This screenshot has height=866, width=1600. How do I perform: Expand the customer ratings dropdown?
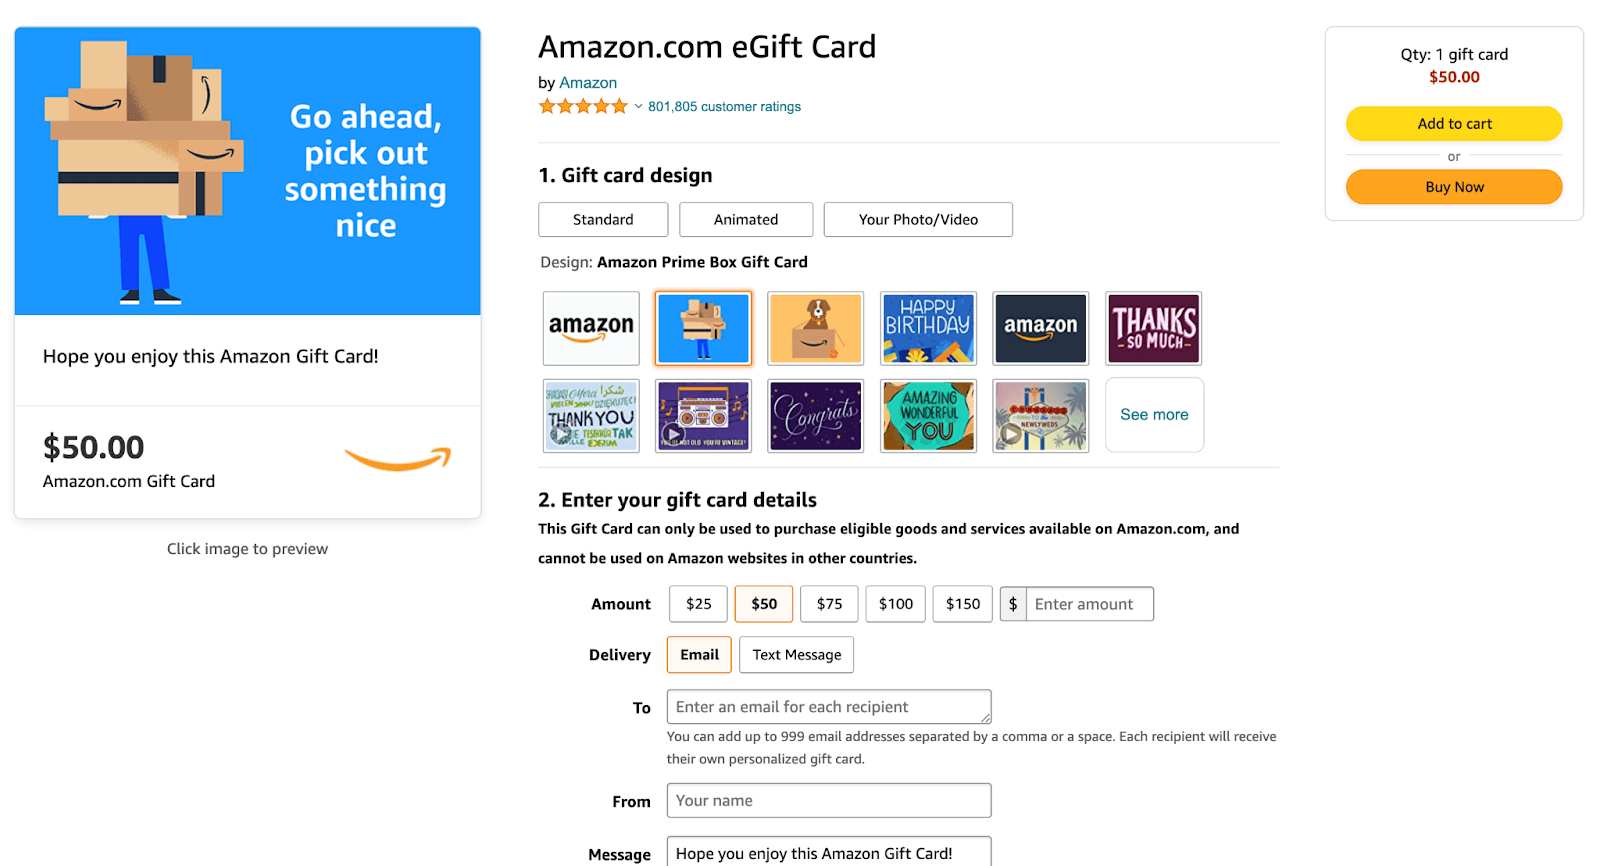pyautogui.click(x=637, y=105)
